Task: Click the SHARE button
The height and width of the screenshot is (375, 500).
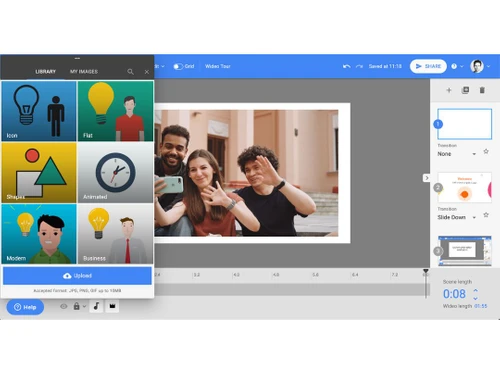Action: point(428,66)
